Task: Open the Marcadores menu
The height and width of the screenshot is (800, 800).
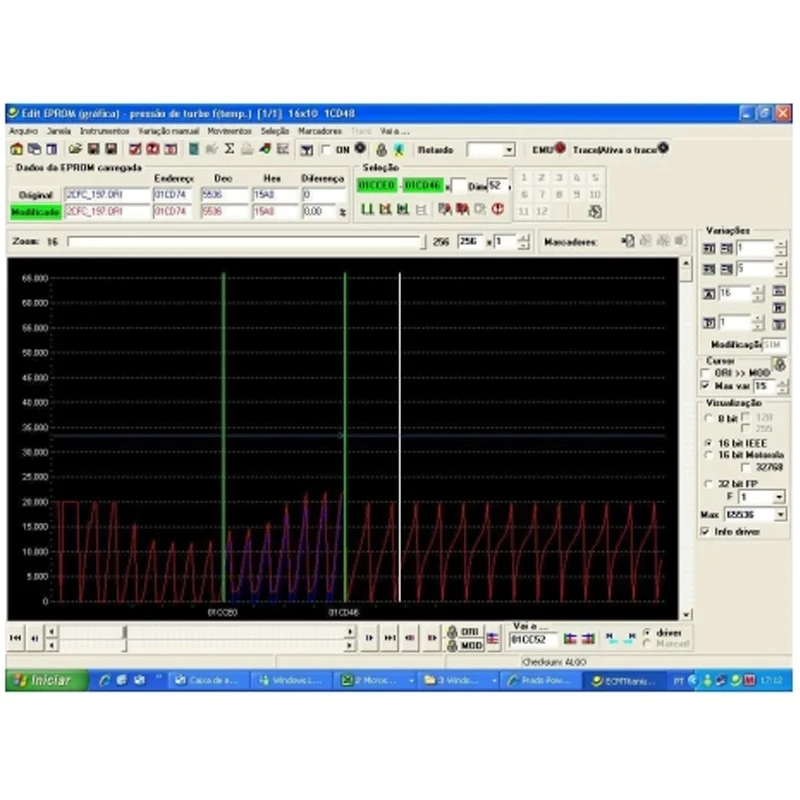Action: (320, 131)
